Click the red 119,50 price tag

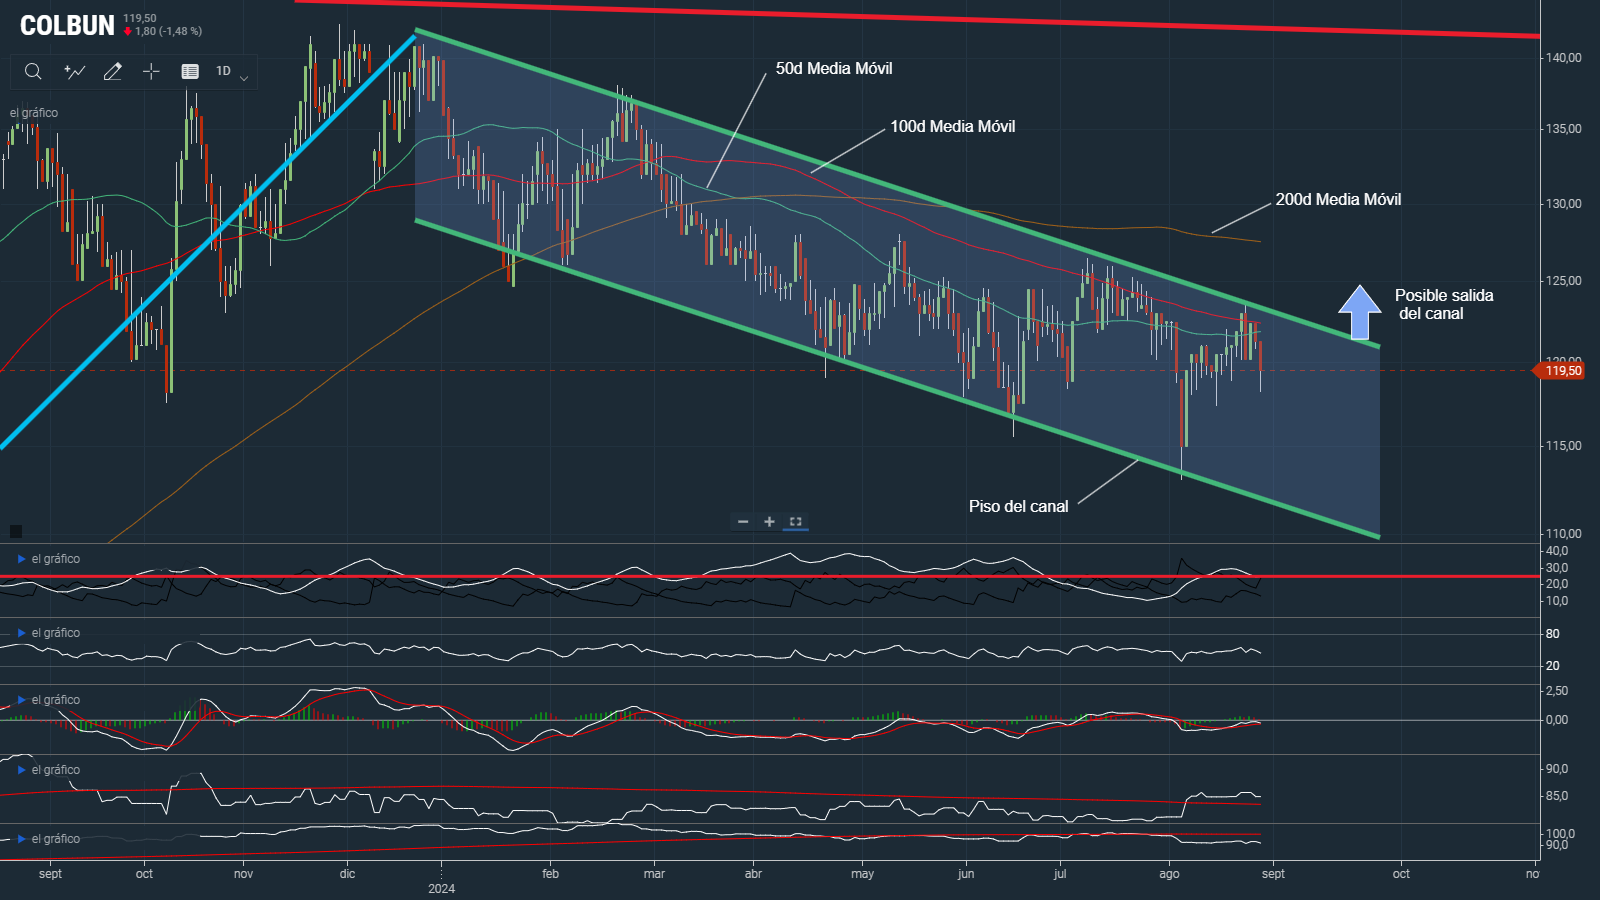[1562, 371]
